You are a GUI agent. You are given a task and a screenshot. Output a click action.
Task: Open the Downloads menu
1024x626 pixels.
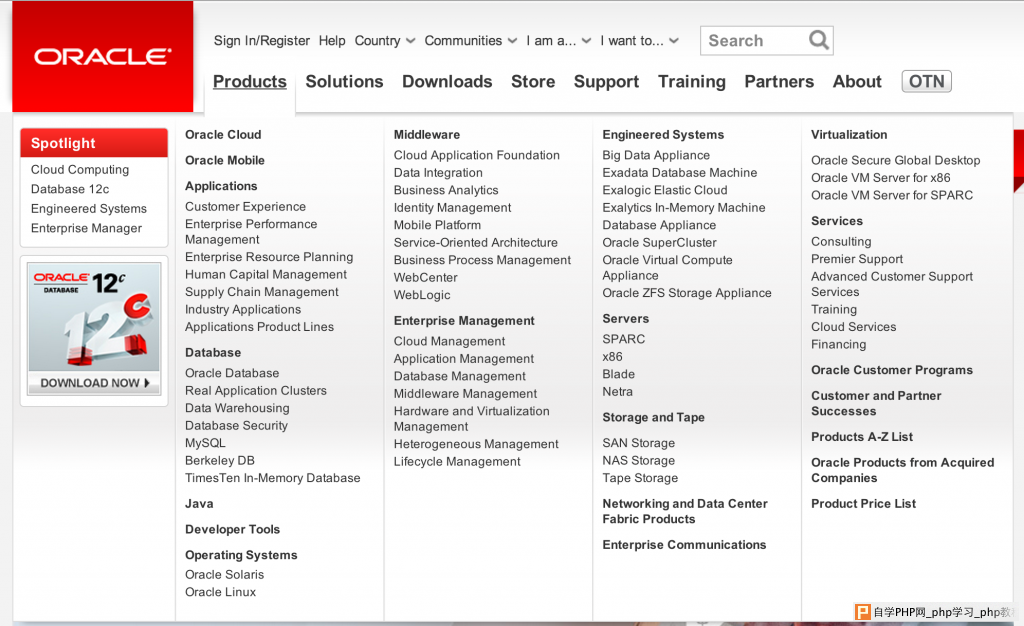click(x=447, y=82)
